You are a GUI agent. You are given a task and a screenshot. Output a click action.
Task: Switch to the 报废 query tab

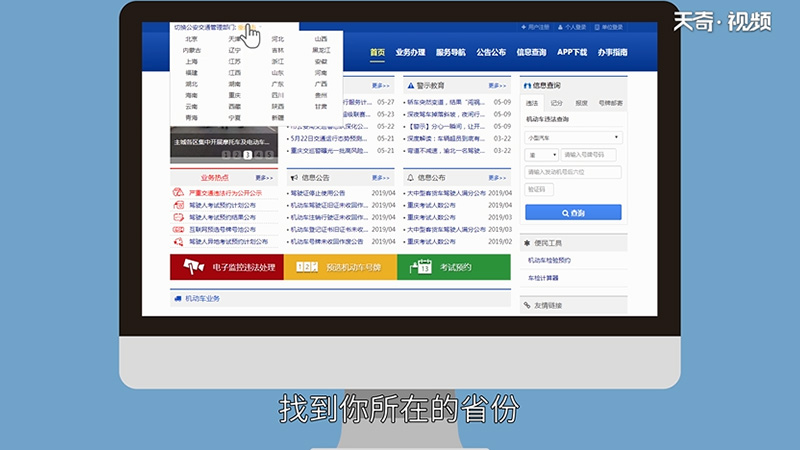[x=581, y=103]
